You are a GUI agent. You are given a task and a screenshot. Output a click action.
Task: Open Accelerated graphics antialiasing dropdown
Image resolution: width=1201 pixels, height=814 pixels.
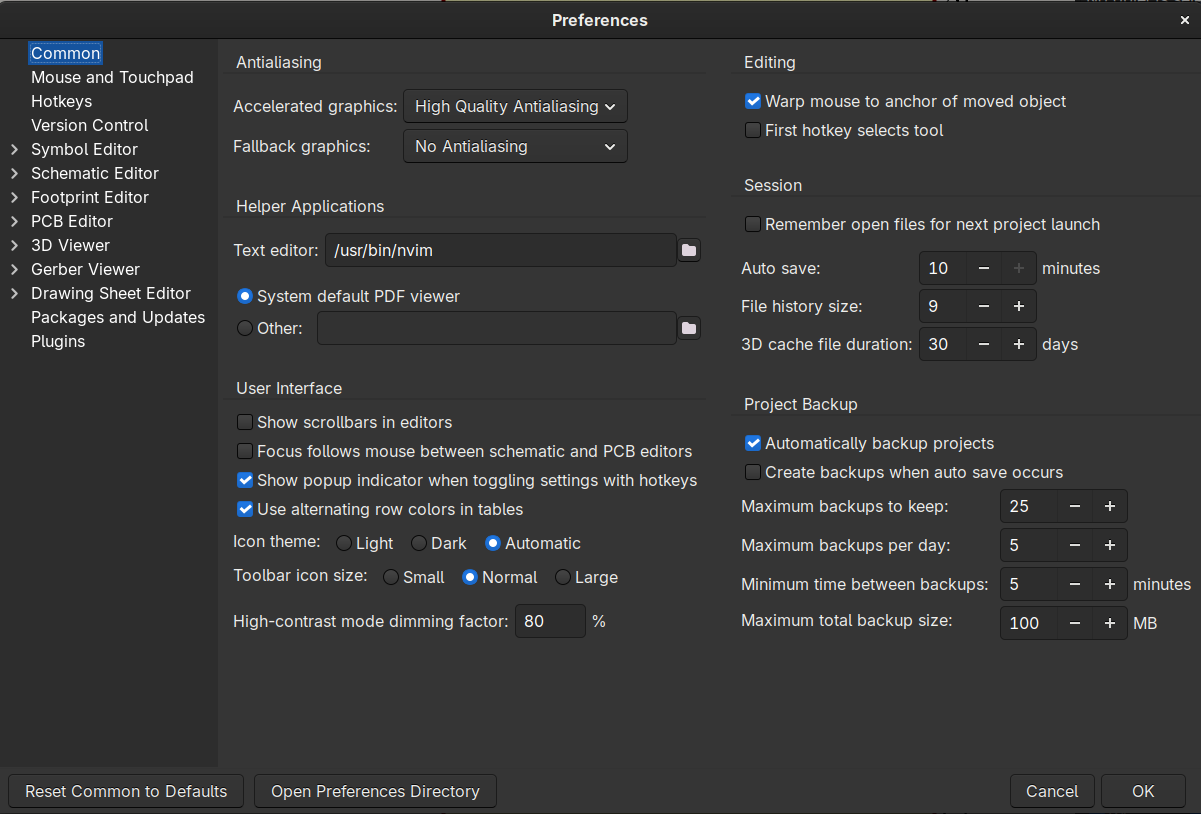pyautogui.click(x=515, y=106)
